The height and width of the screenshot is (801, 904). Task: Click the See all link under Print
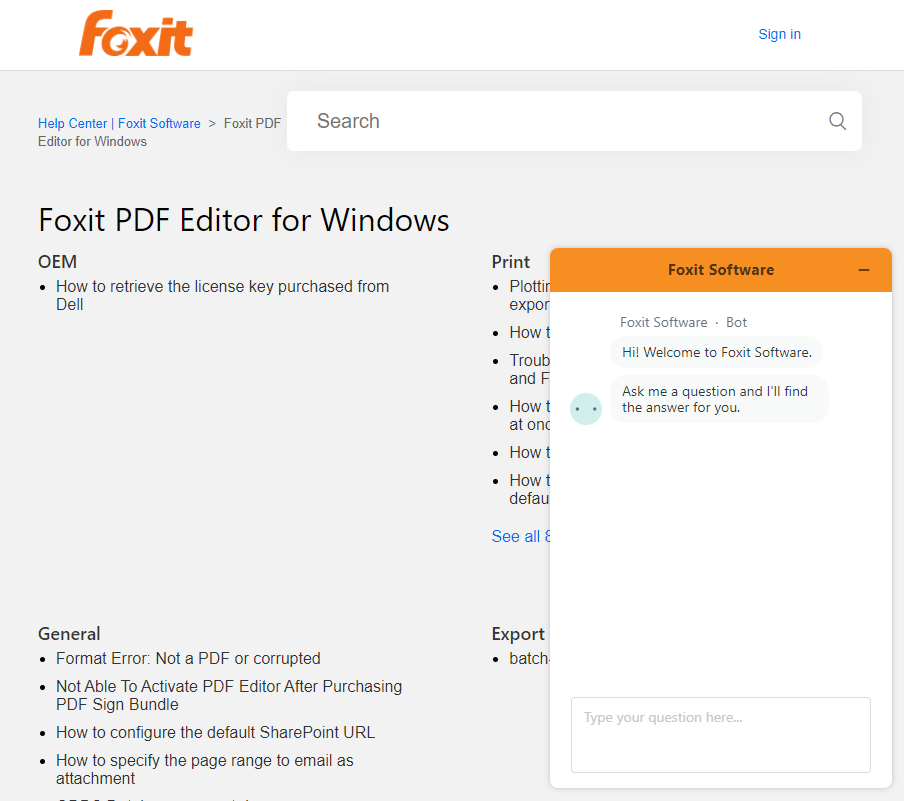click(521, 536)
